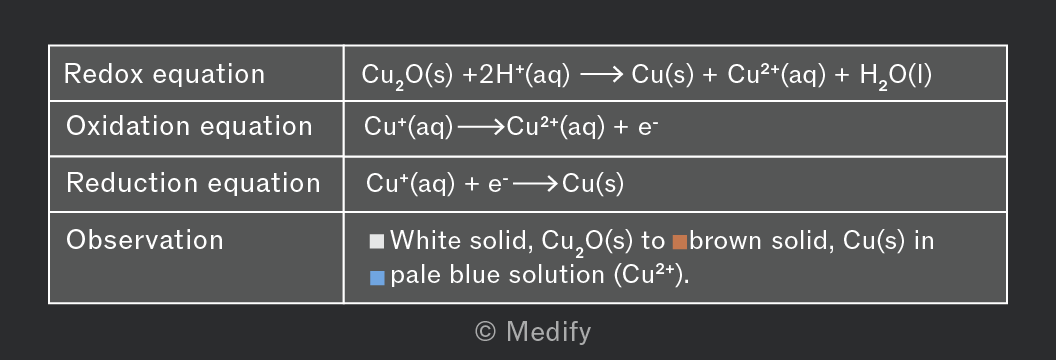Click the © Medify copyright caption
The width and height of the screenshot is (1056, 360).
pos(533,332)
